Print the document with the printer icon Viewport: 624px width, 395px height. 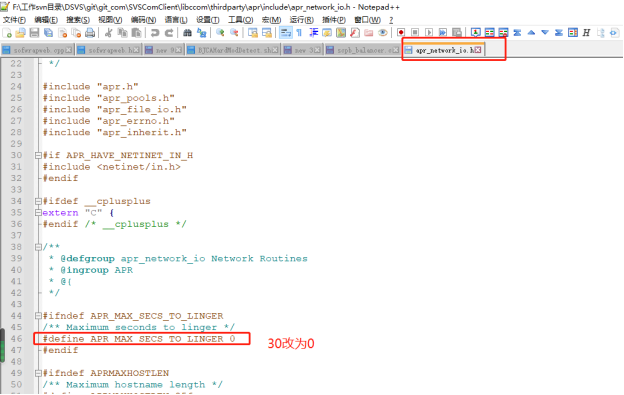coord(90,33)
